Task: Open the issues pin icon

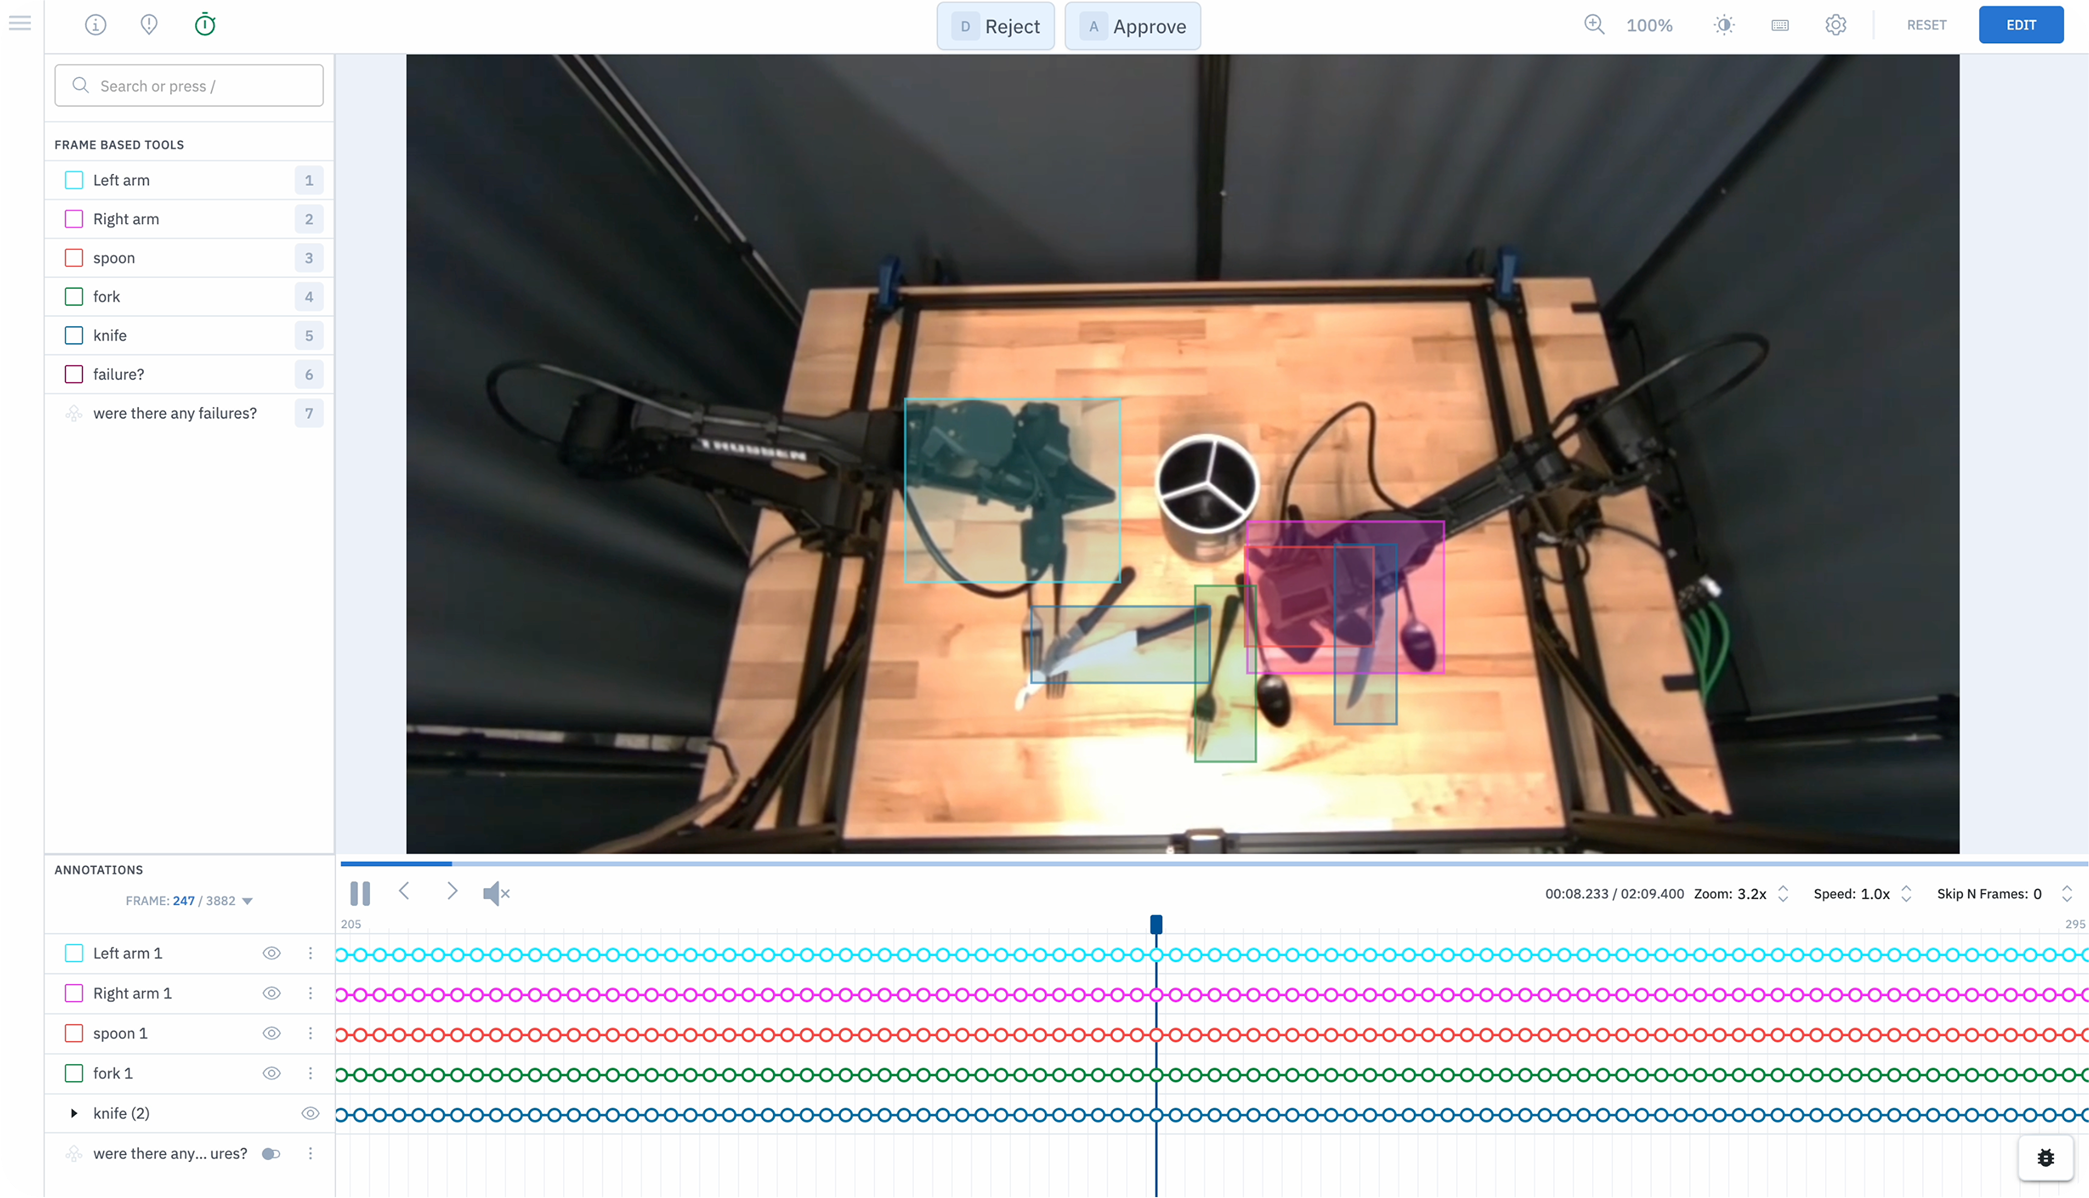Action: coord(149,25)
